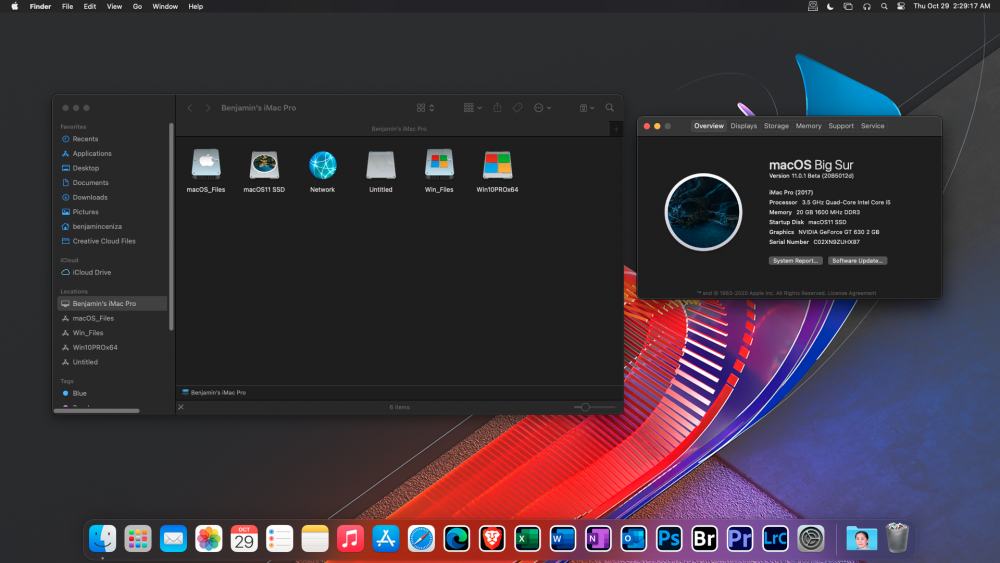The image size is (1000, 563).
Task: Select Downloads in the Finder sidebar
Action: 90,198
